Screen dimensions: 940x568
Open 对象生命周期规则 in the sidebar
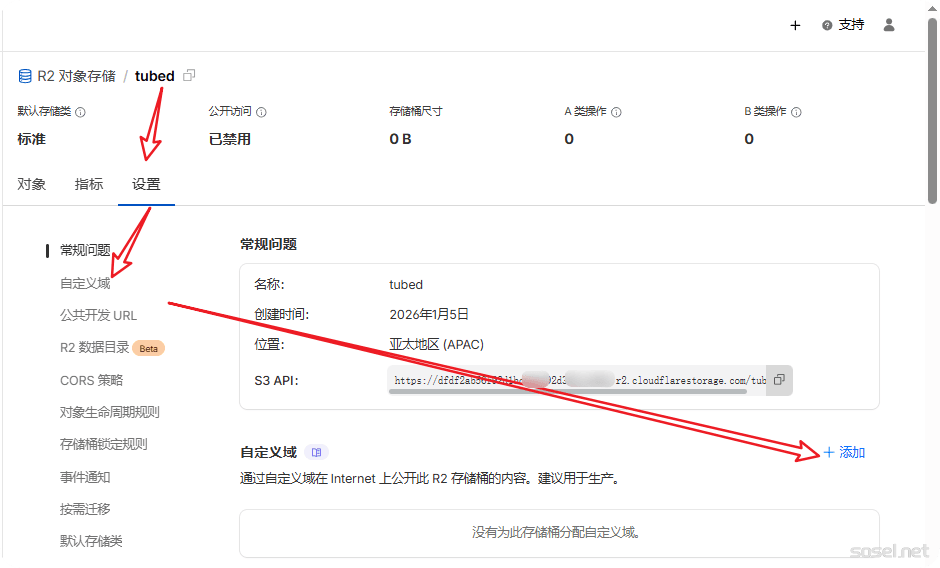click(x=110, y=412)
